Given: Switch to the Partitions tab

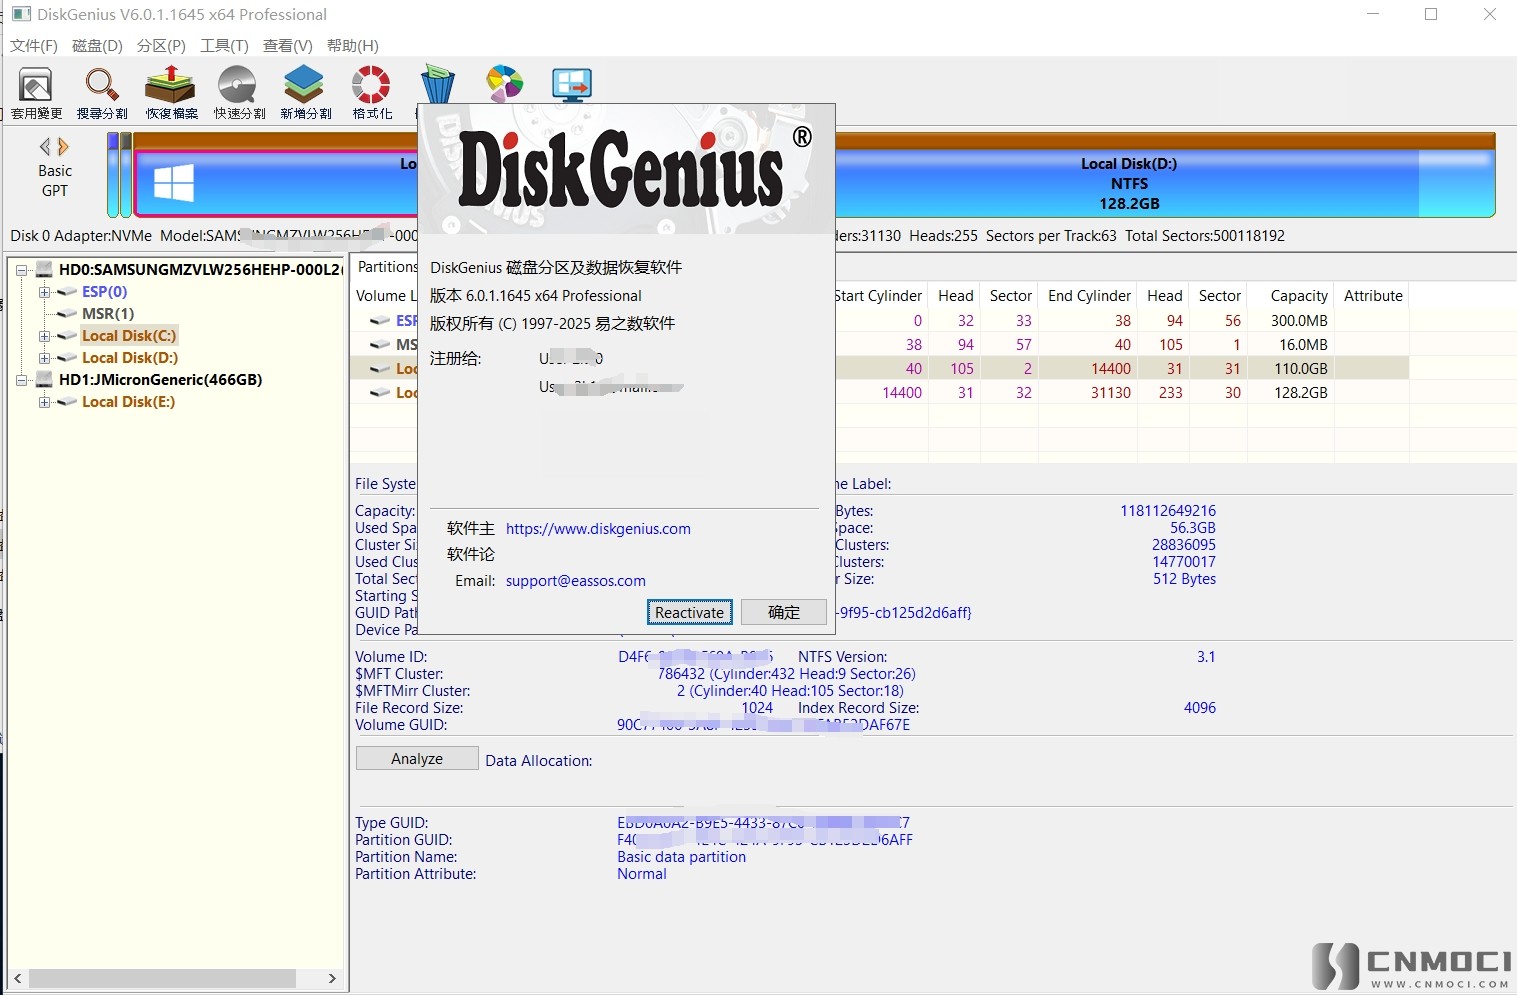Looking at the screenshot, I should click(387, 267).
